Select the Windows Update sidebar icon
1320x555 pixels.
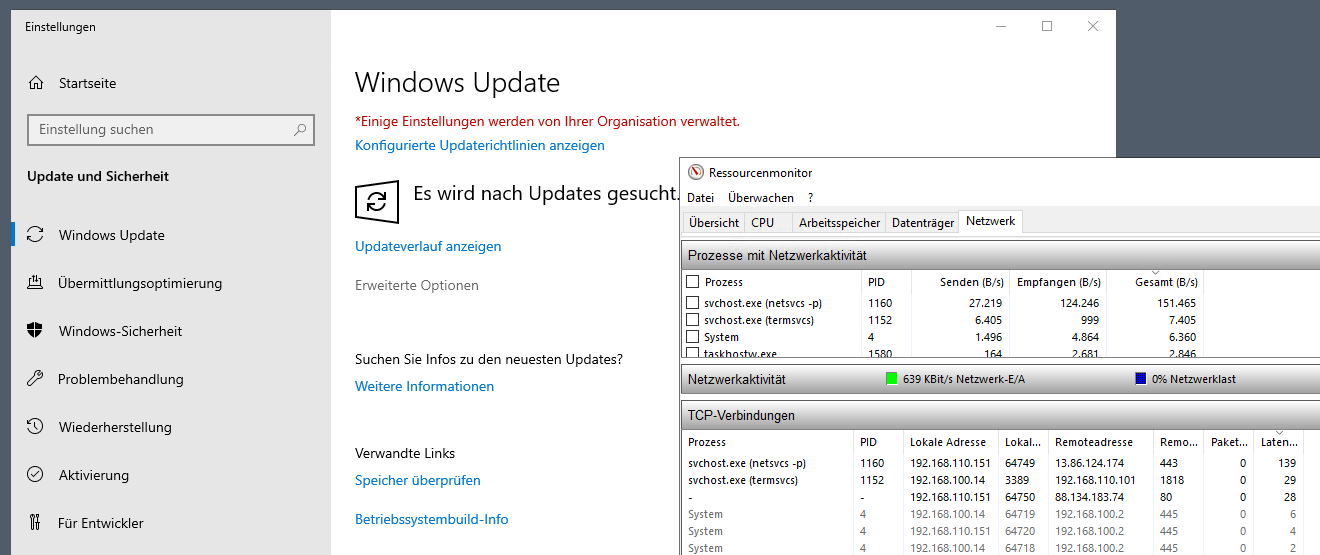35,235
